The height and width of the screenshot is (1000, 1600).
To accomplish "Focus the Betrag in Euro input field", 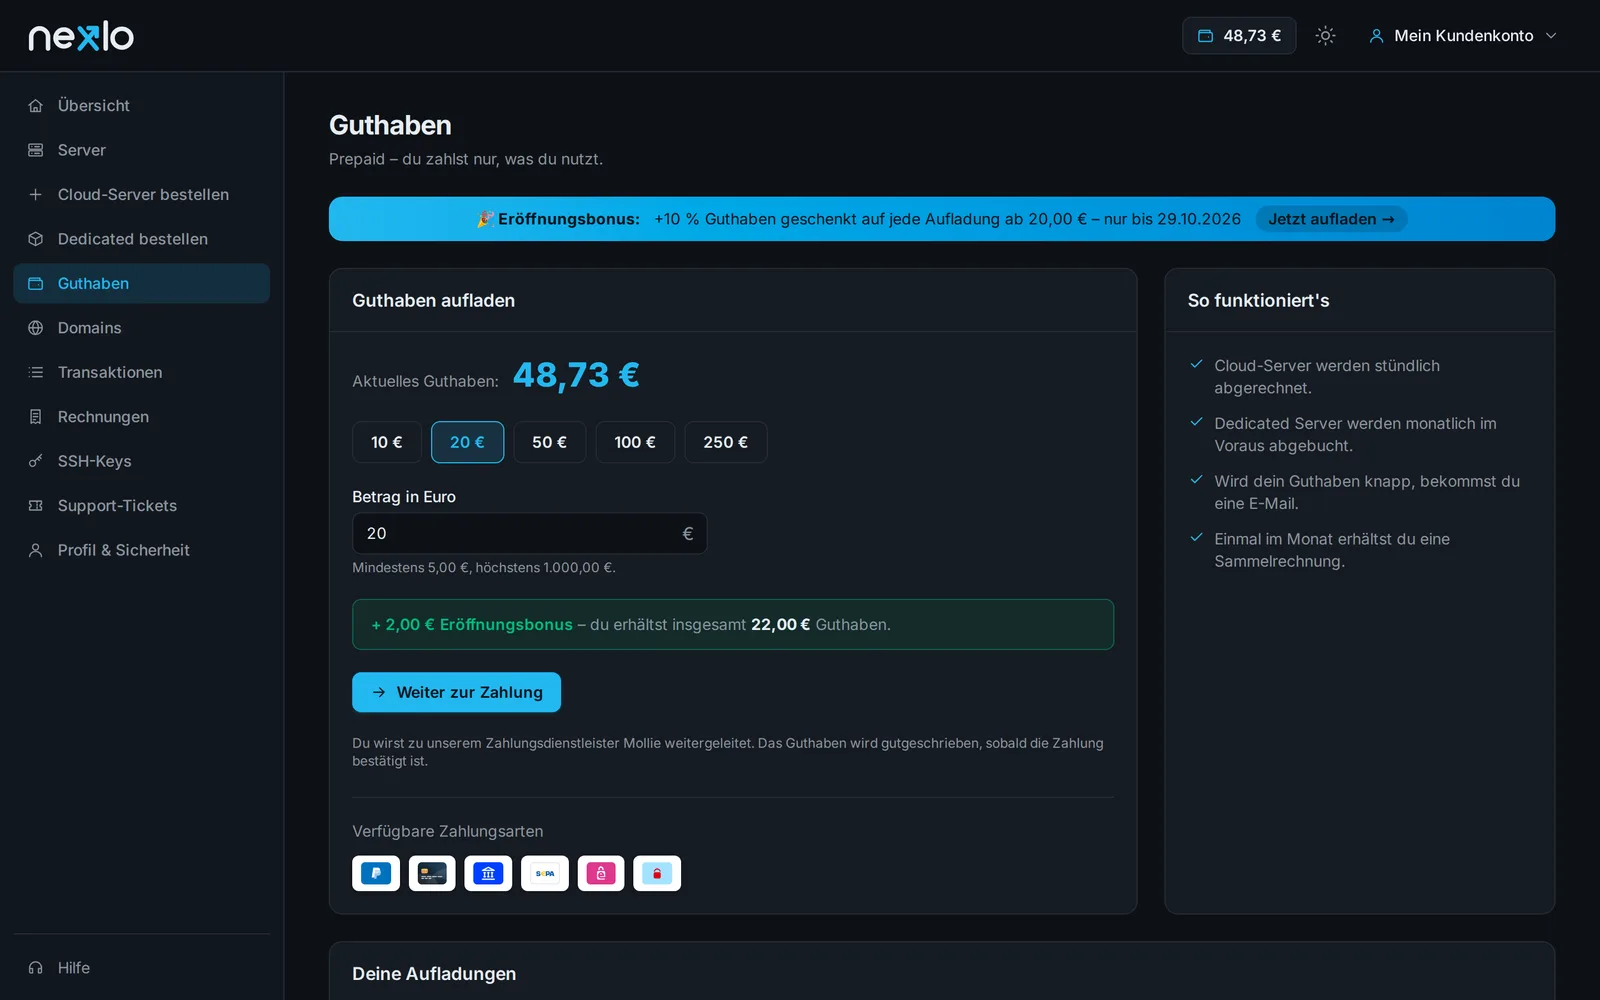I will coord(529,534).
